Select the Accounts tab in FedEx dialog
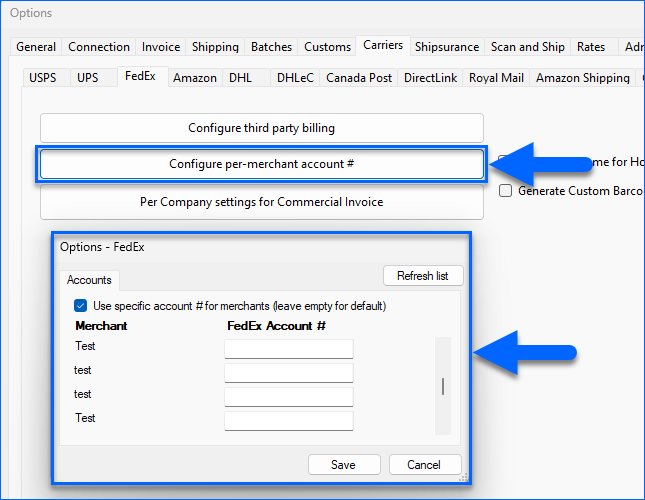Viewport: 645px width, 500px height. [89, 280]
